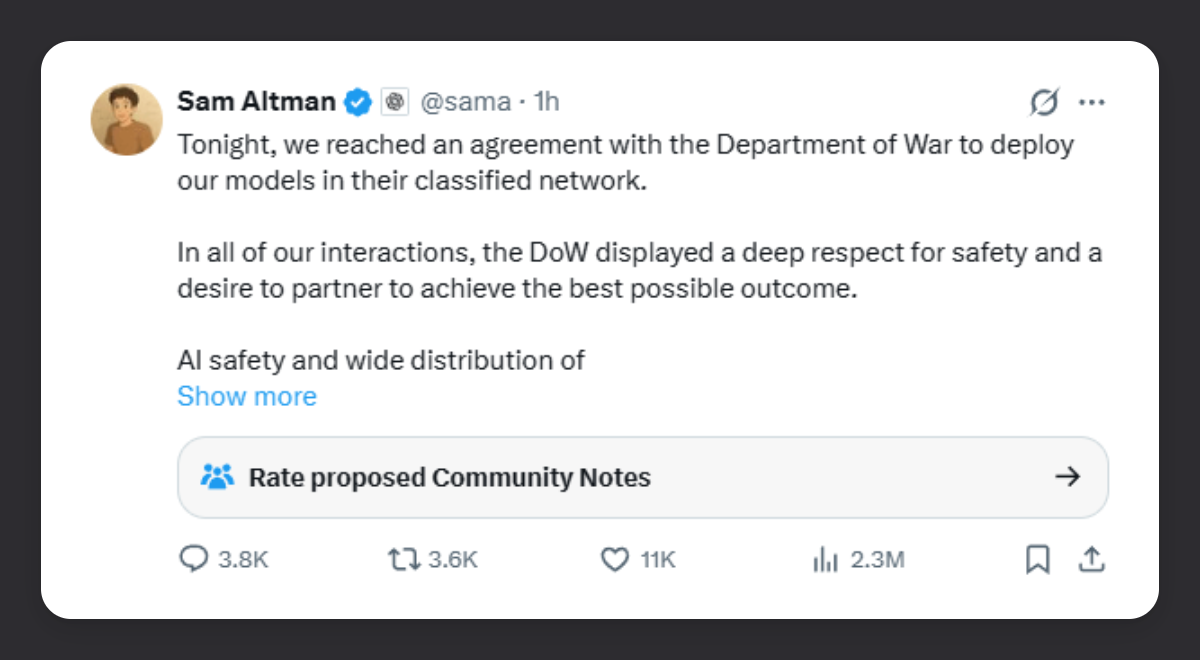Reply to the post via speech bubble
This screenshot has height=660, width=1200.
193,560
